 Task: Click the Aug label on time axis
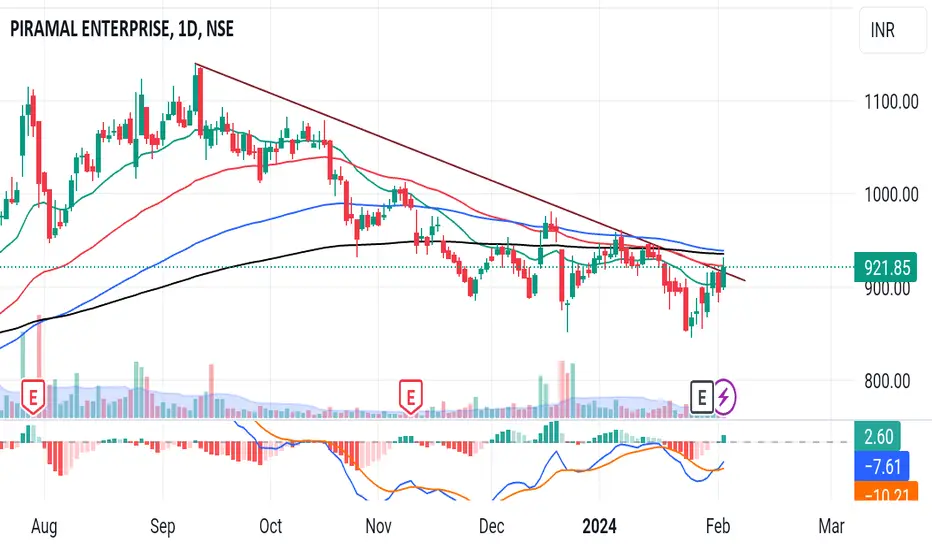click(x=44, y=526)
